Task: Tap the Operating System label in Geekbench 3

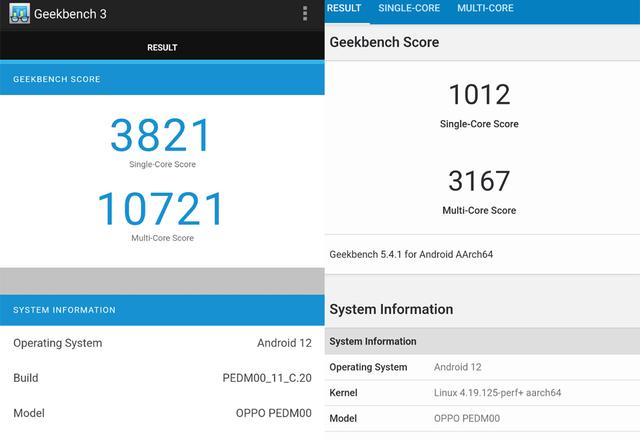Action: (x=58, y=343)
